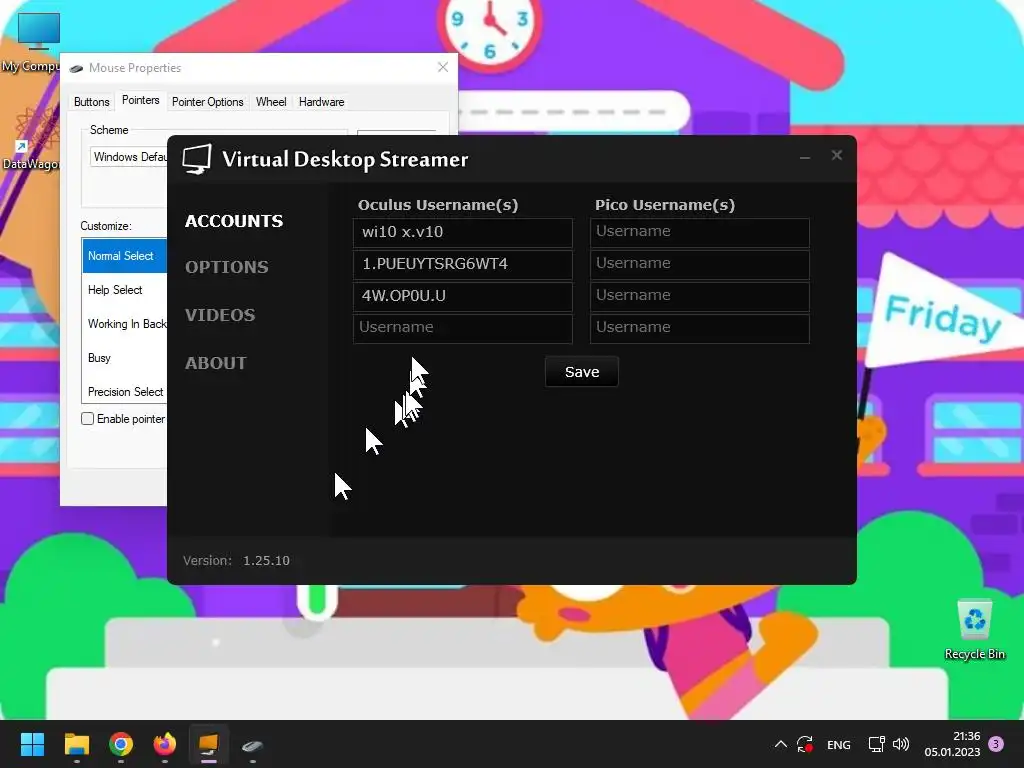
Task: Open the notification badge showing 3
Action: tap(996, 744)
